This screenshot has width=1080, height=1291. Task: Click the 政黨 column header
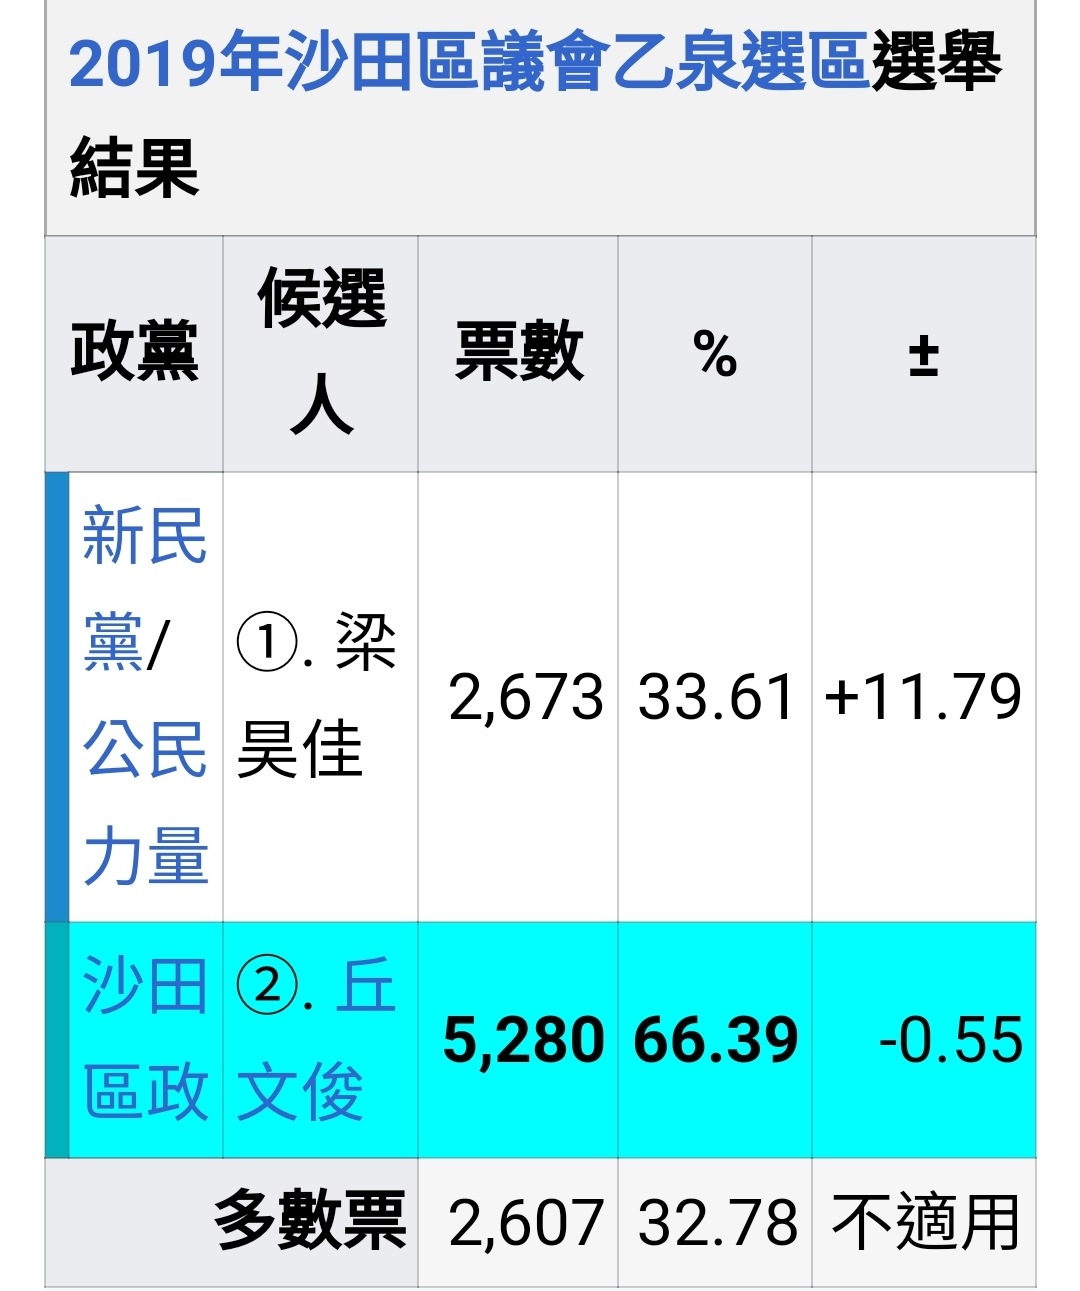click(134, 353)
